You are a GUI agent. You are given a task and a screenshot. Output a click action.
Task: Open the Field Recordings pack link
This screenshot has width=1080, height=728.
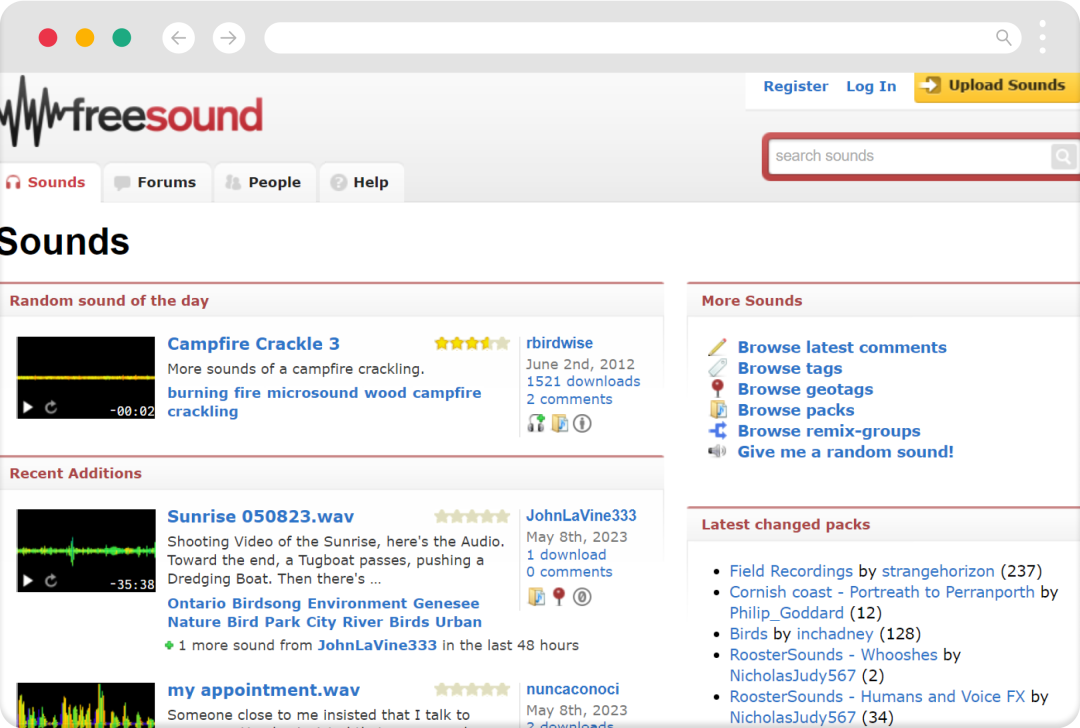(791, 571)
